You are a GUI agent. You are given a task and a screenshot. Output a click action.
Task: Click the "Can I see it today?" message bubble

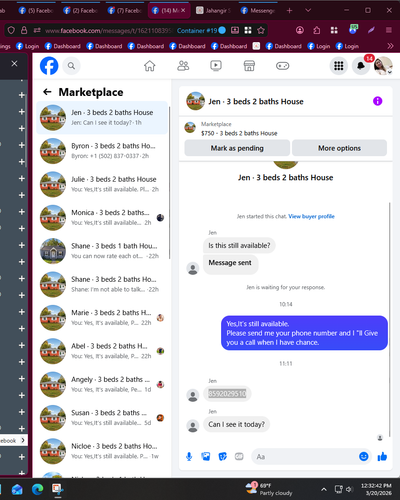(236, 424)
